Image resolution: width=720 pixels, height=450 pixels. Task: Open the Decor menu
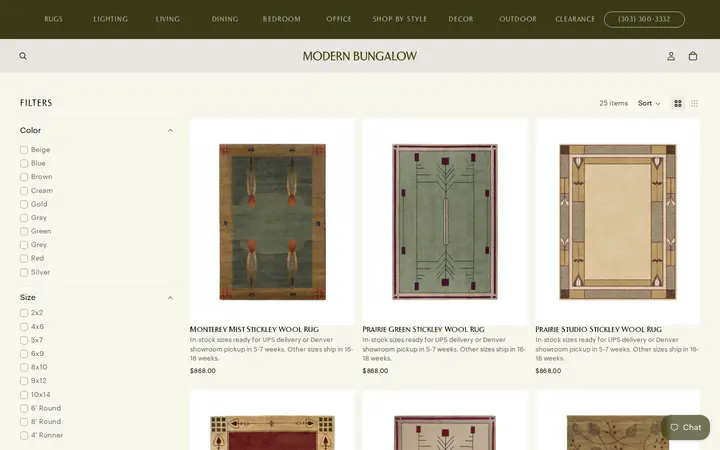pos(461,19)
